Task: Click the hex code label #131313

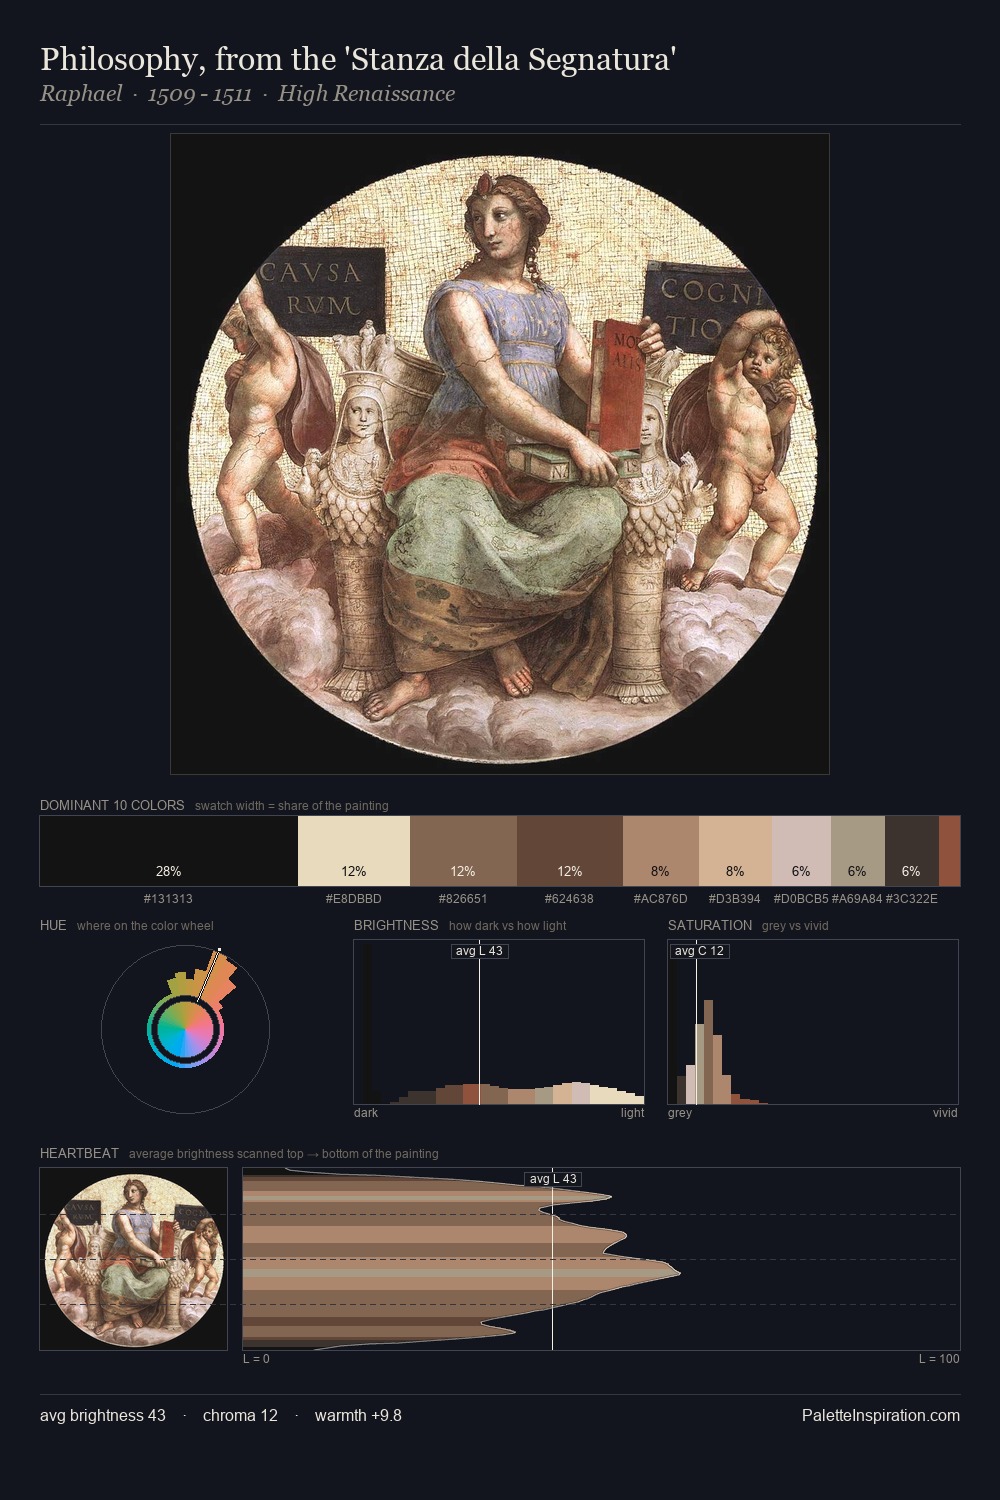Action: (168, 898)
